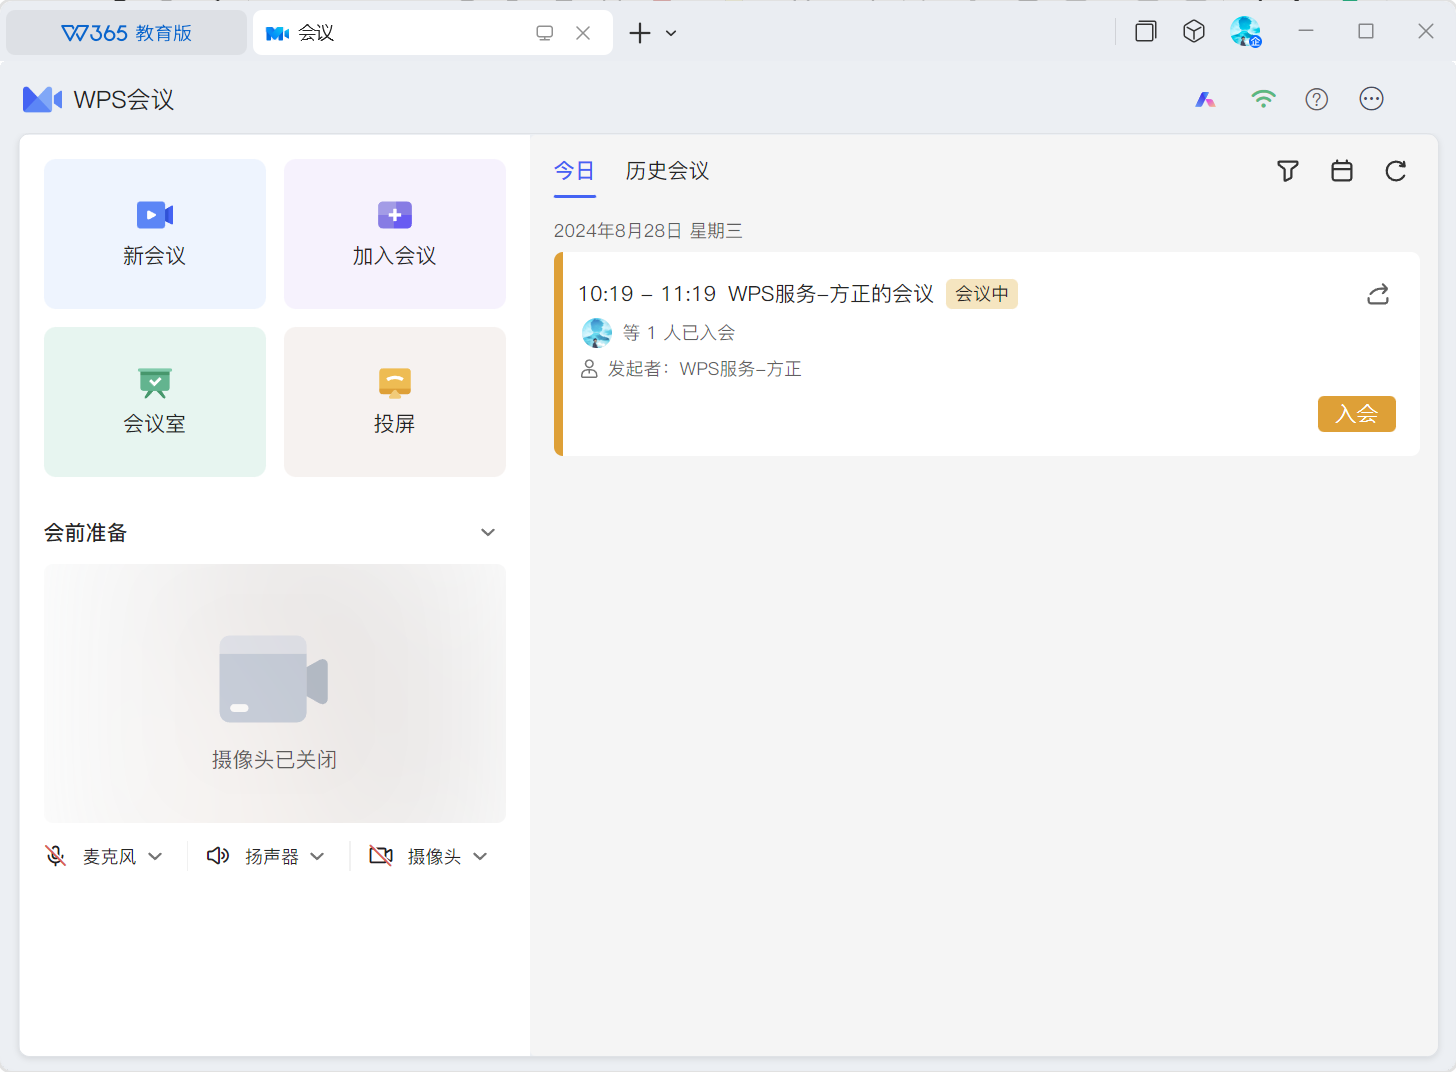
Task: Click the camera preview area
Action: pos(275,693)
